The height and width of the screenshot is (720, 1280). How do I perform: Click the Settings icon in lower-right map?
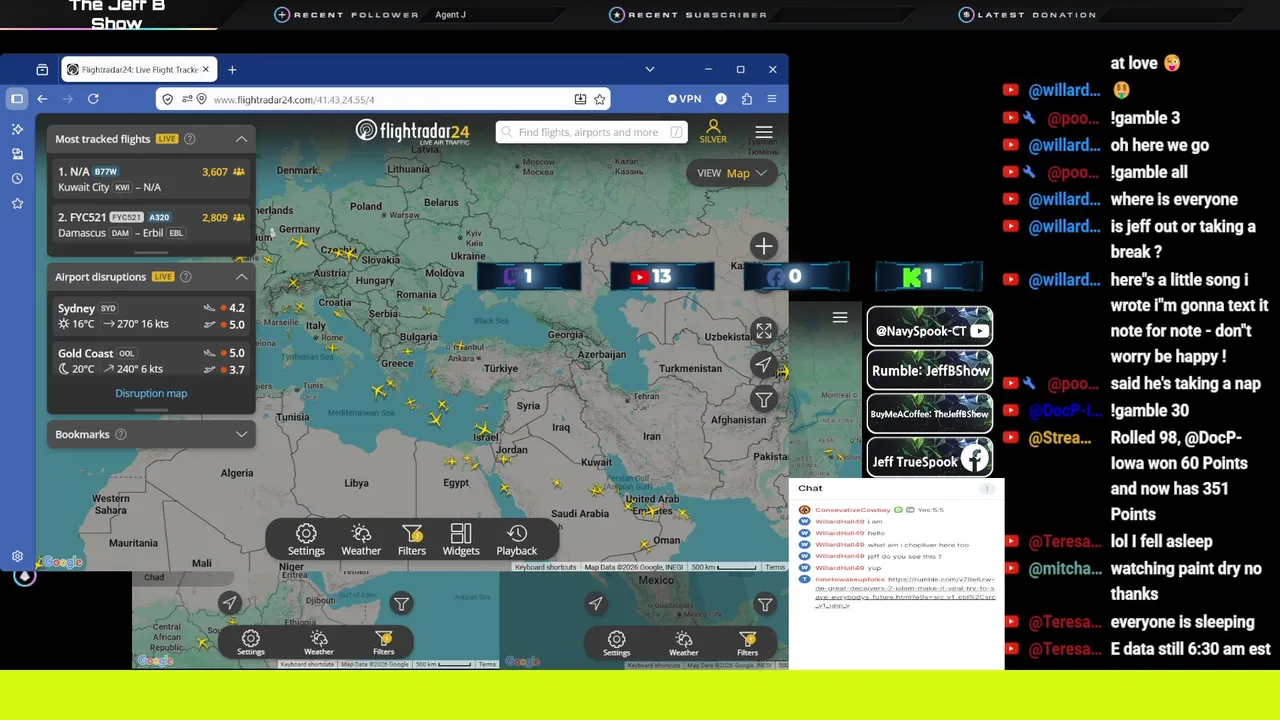[617, 643]
